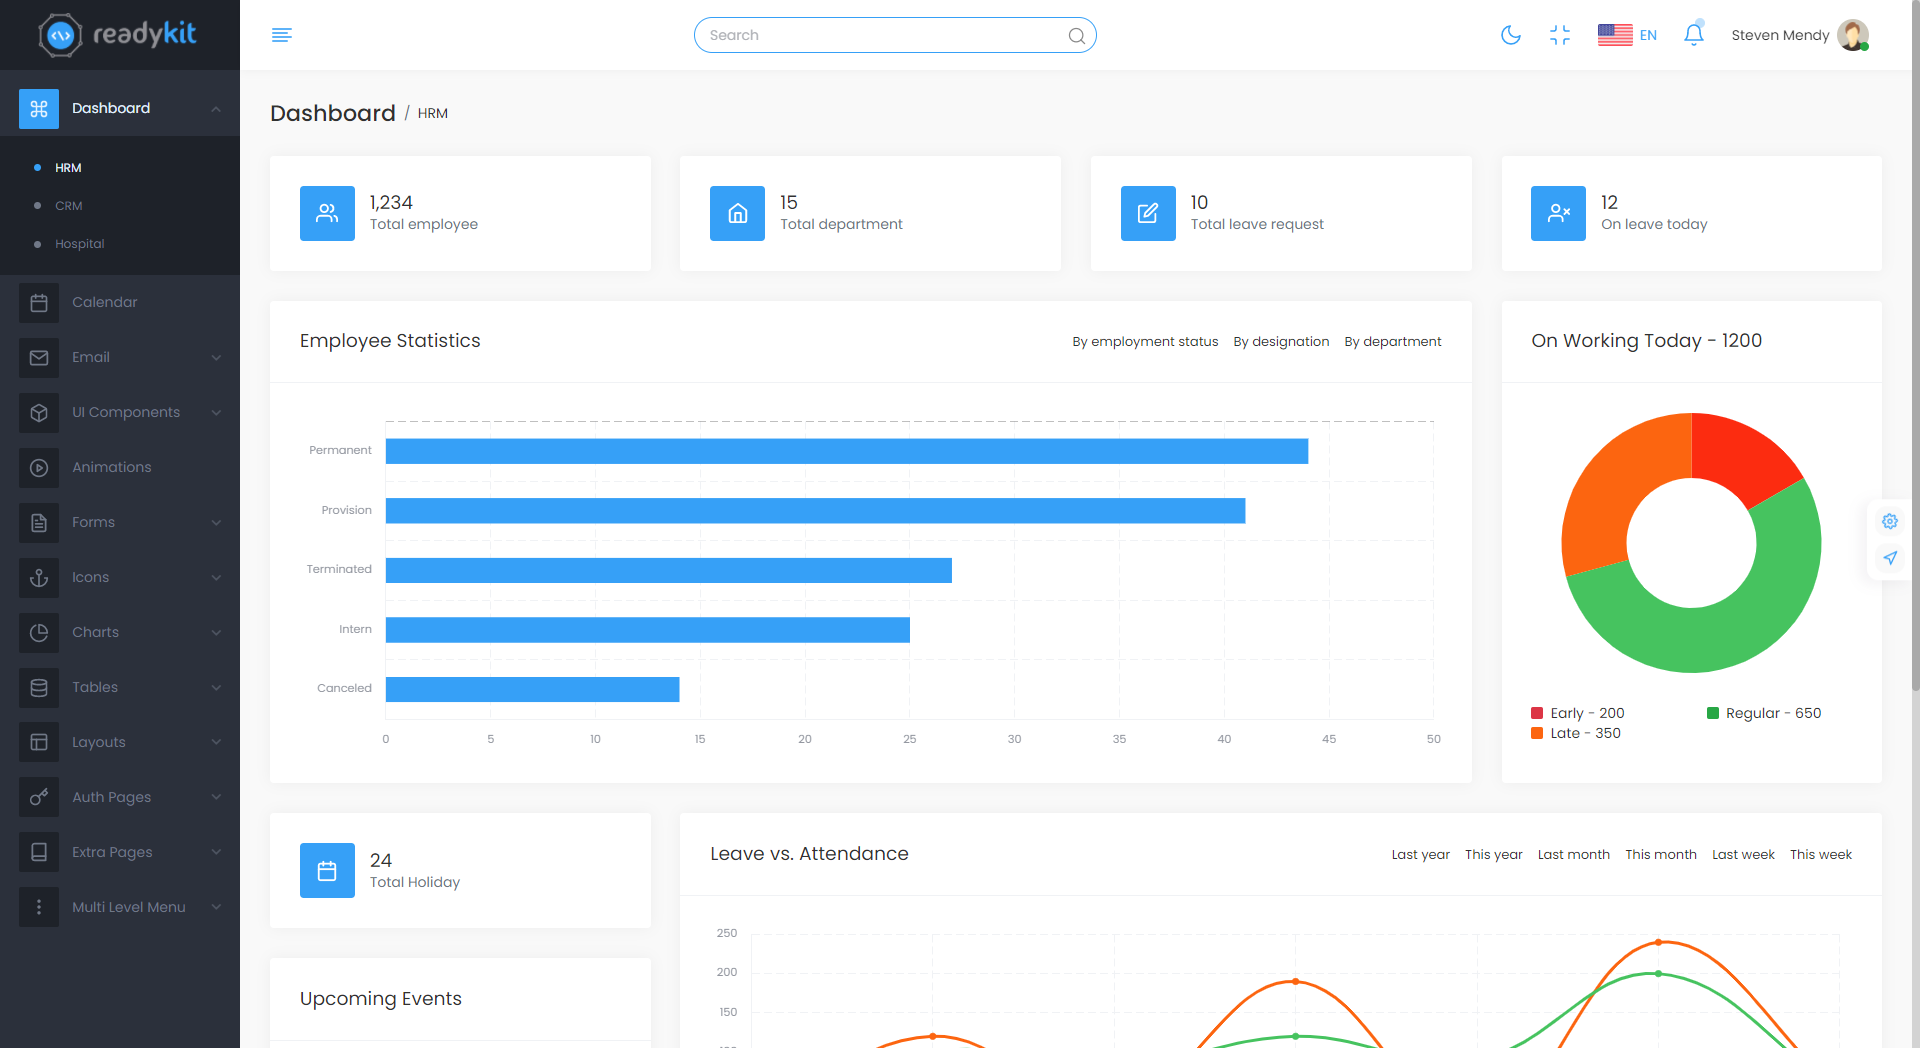The width and height of the screenshot is (1920, 1048).
Task: Toggle the Regular - 650 legend item
Action: (x=1765, y=713)
